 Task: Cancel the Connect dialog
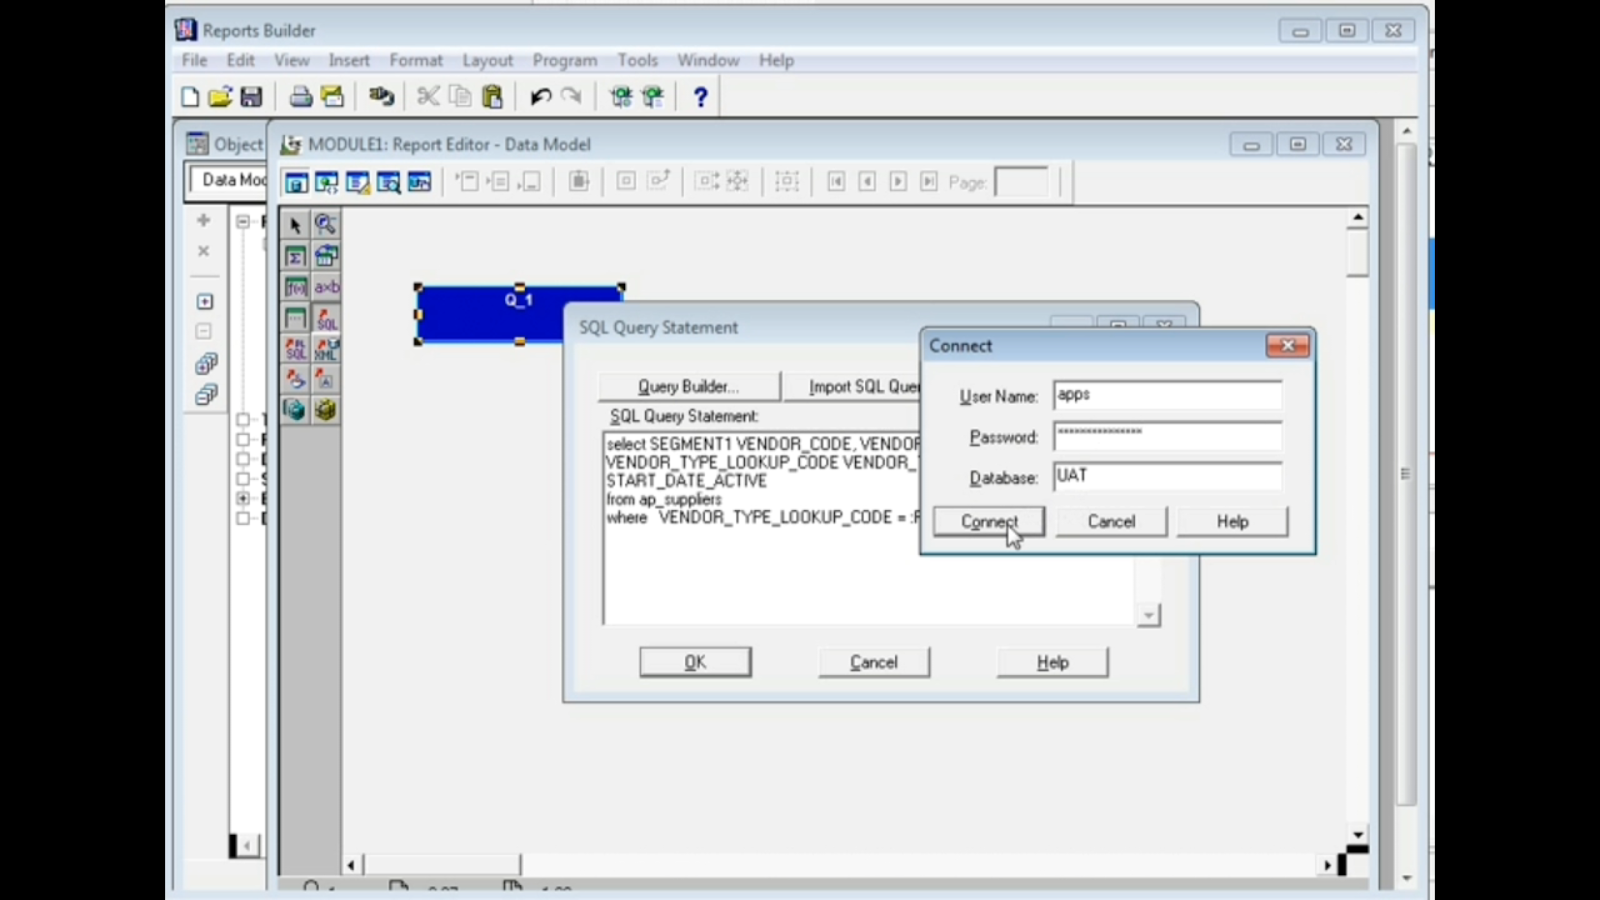1110,521
